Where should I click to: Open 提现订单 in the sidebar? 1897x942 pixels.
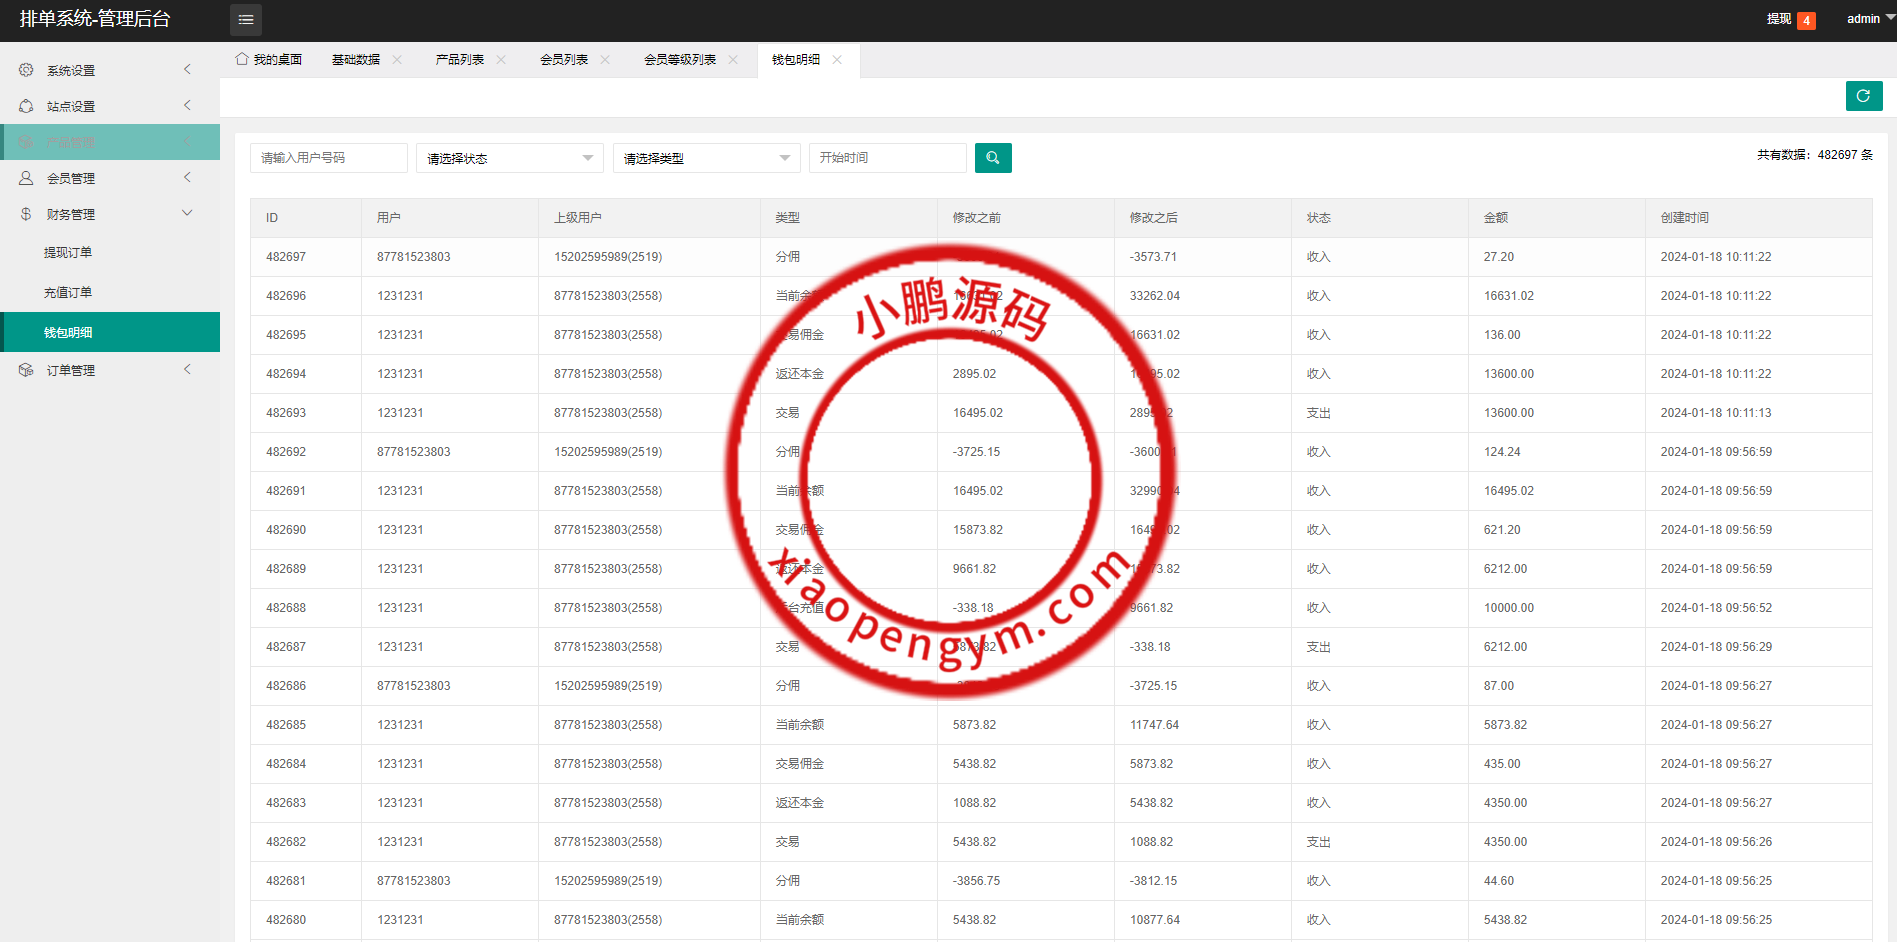(68, 253)
